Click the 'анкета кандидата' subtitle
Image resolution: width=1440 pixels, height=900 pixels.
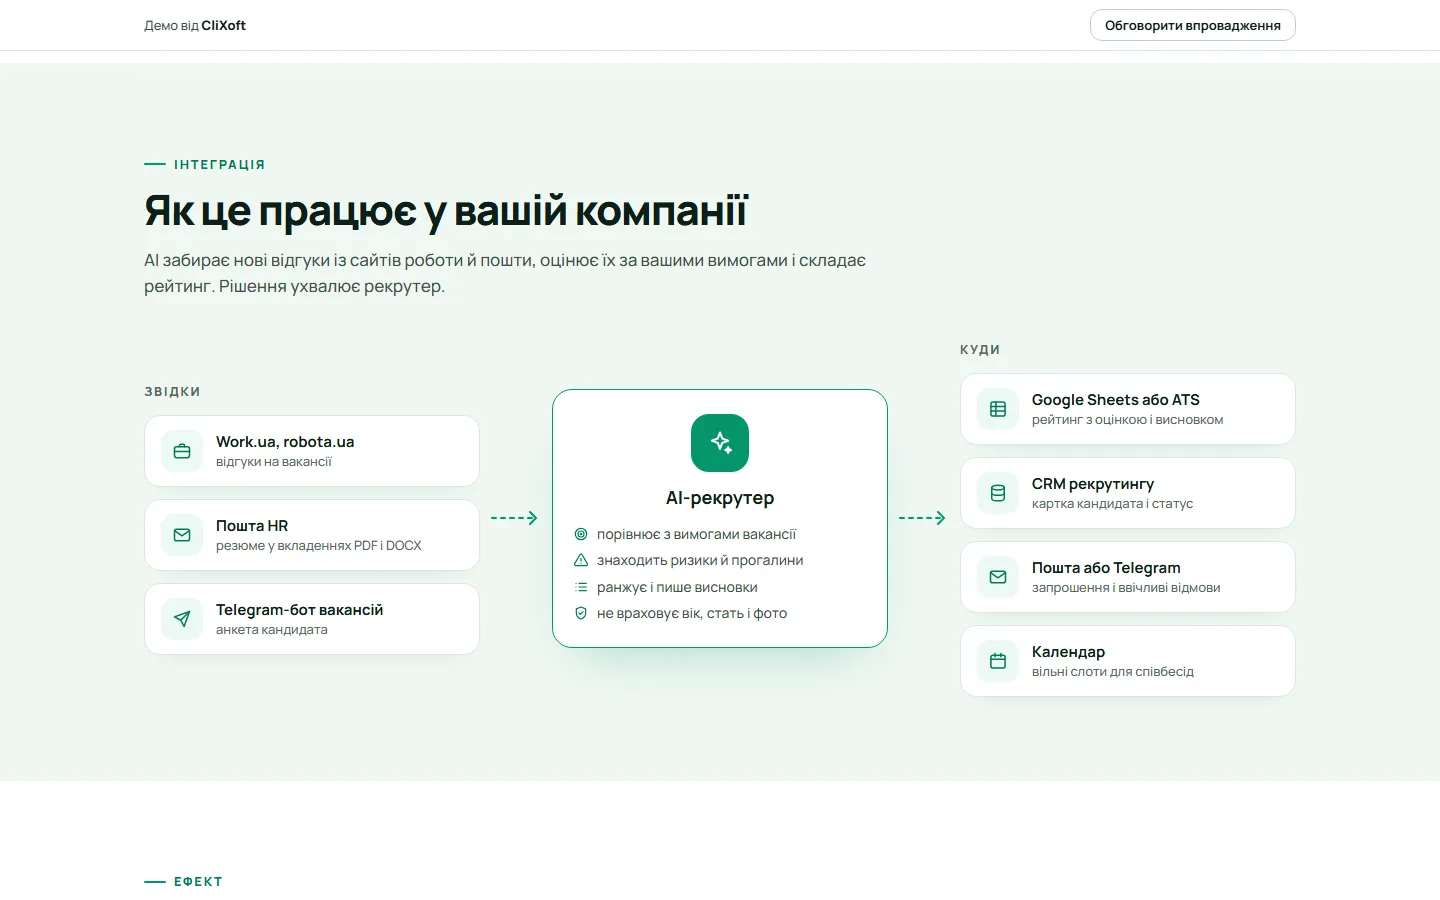click(272, 630)
